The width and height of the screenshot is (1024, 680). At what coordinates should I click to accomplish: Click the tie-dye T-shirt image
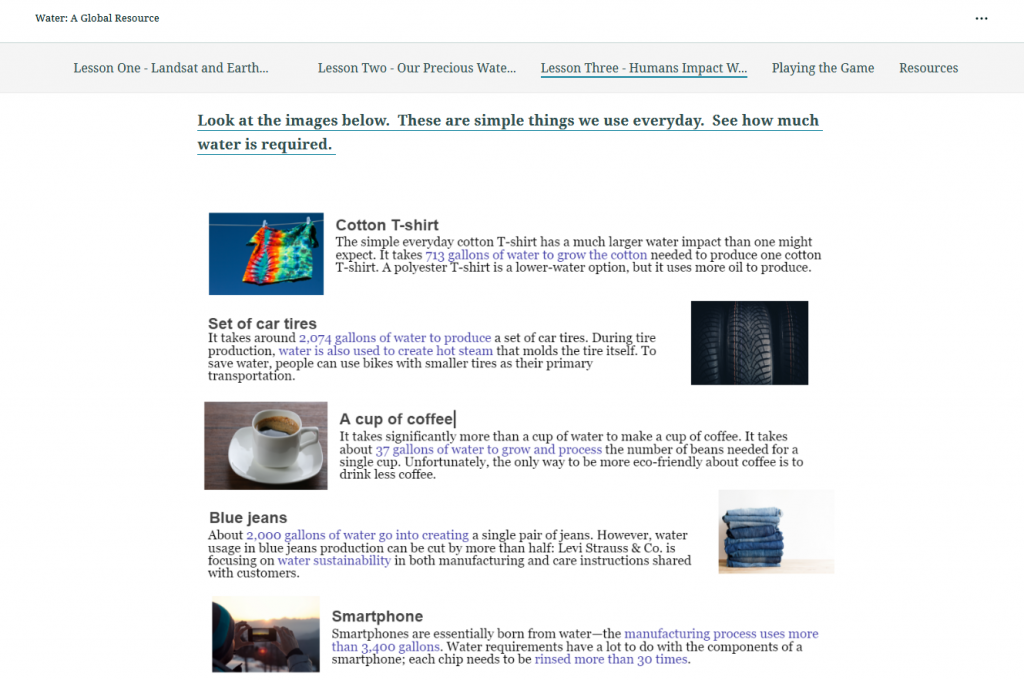[x=266, y=254]
